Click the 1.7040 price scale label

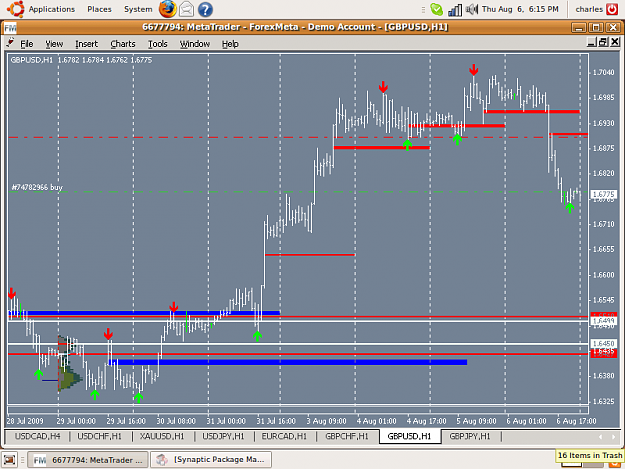tap(603, 72)
